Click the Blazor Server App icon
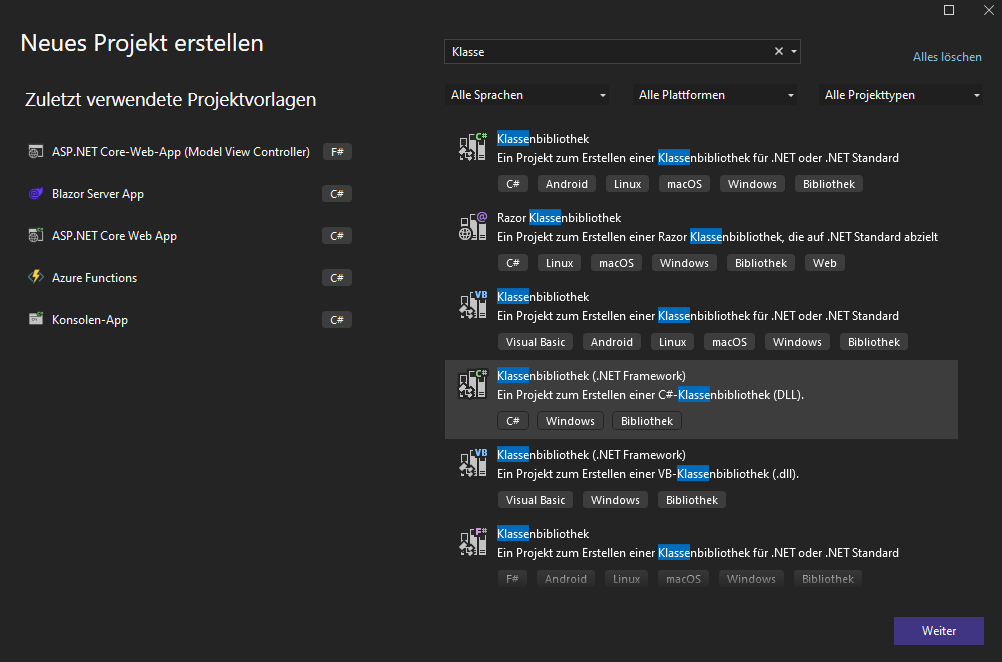1002x662 pixels. [x=36, y=194]
